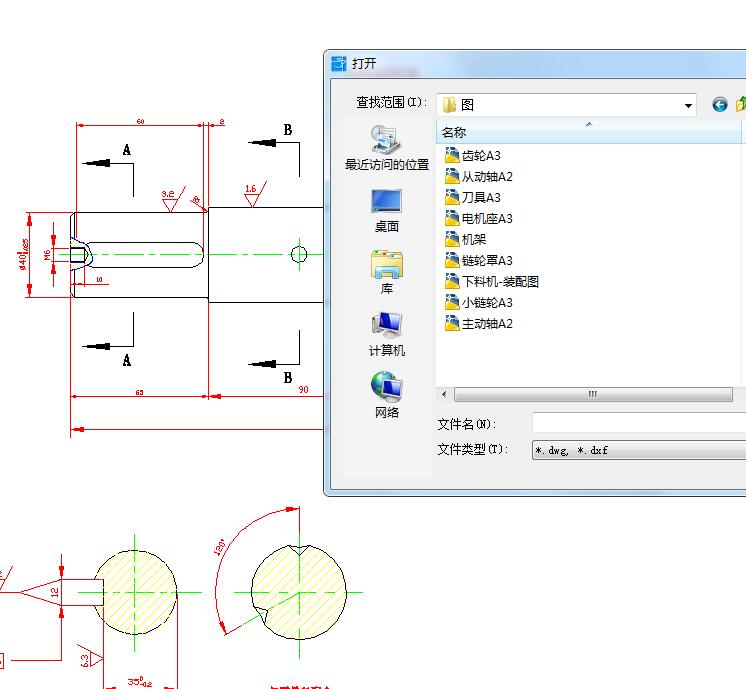The height and width of the screenshot is (689, 746).
Task: Click the left scroll arrow of file list
Action: (x=444, y=394)
